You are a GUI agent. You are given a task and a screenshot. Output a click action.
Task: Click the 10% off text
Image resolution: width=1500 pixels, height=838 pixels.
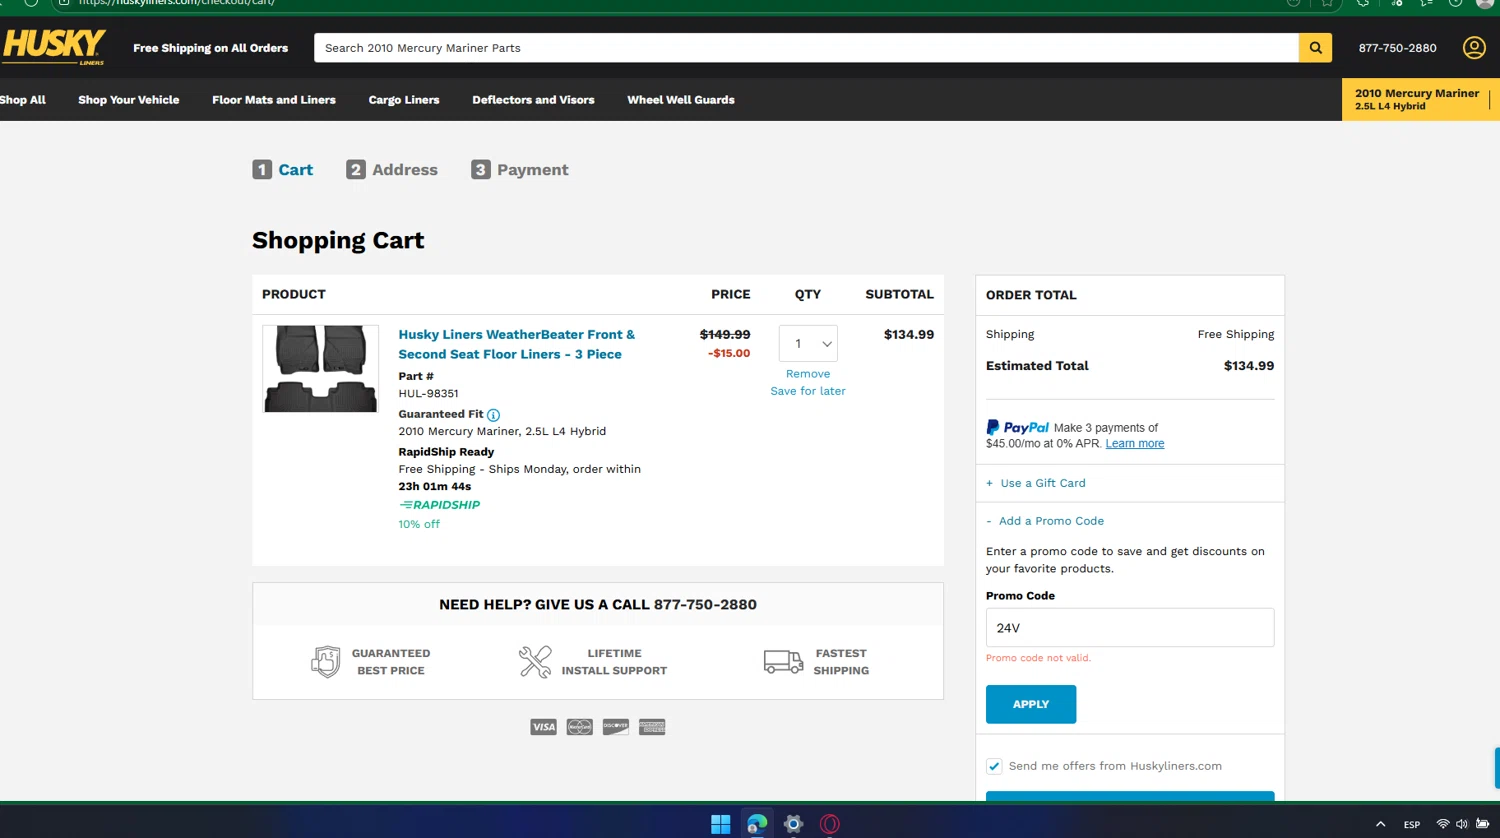click(419, 524)
